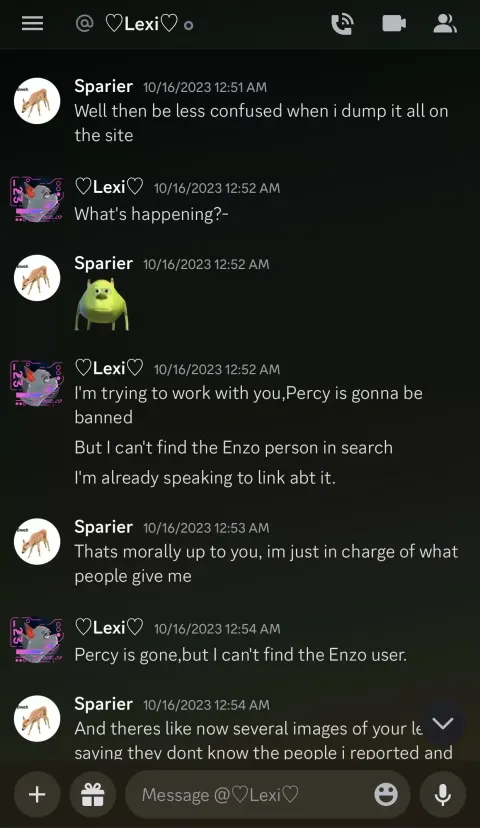Click the @ symbol in header

click(x=84, y=23)
